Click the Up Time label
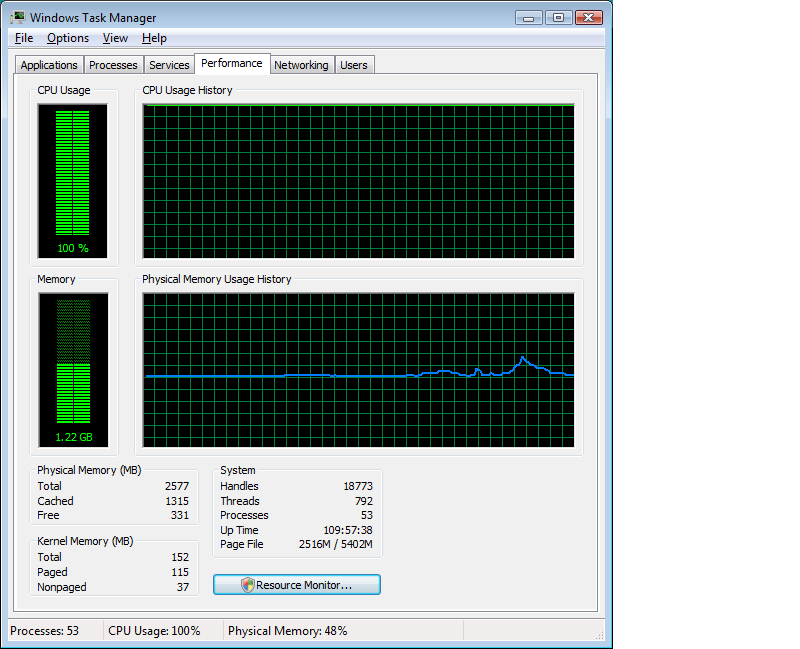 (239, 530)
